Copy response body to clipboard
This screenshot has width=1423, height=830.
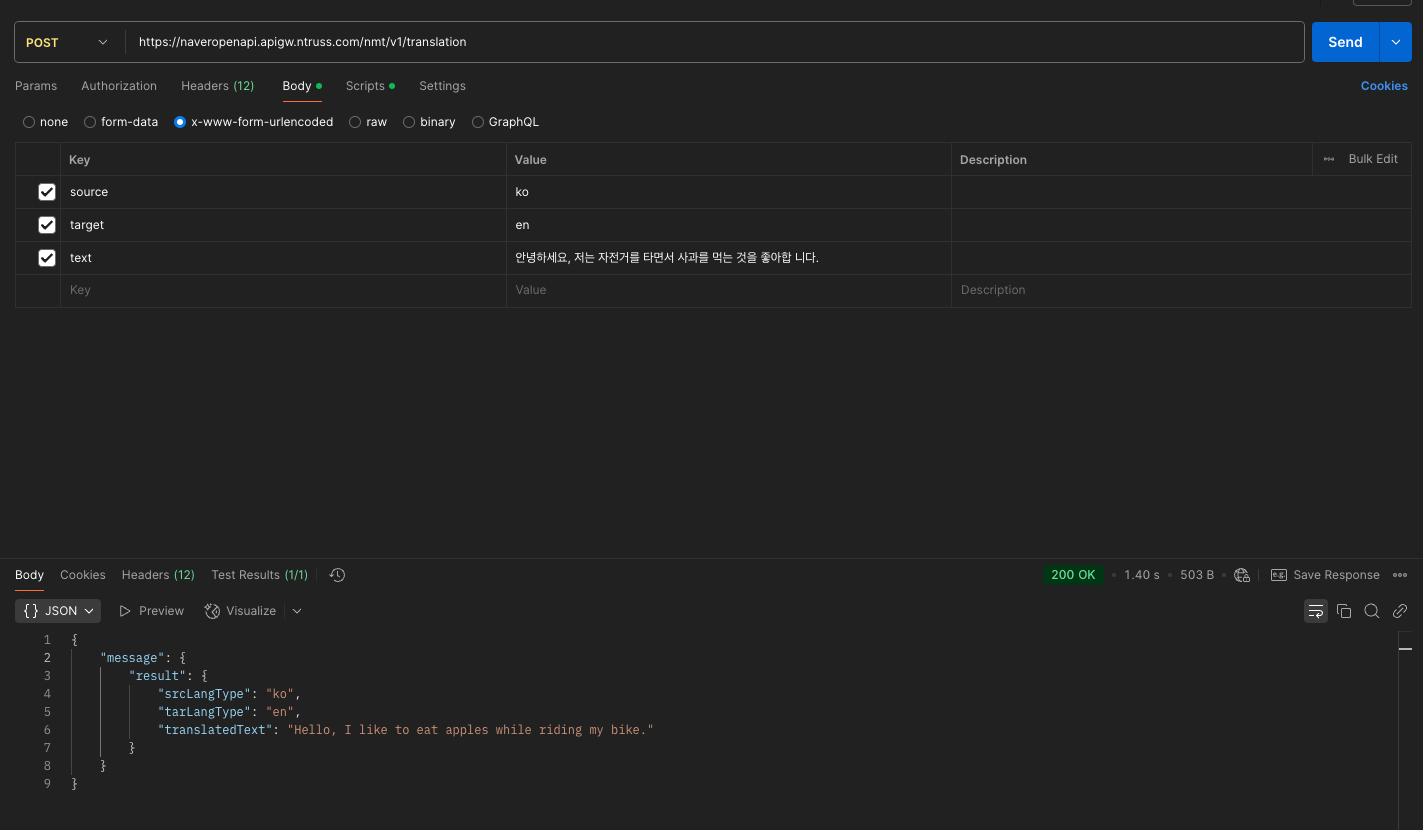coord(1344,611)
